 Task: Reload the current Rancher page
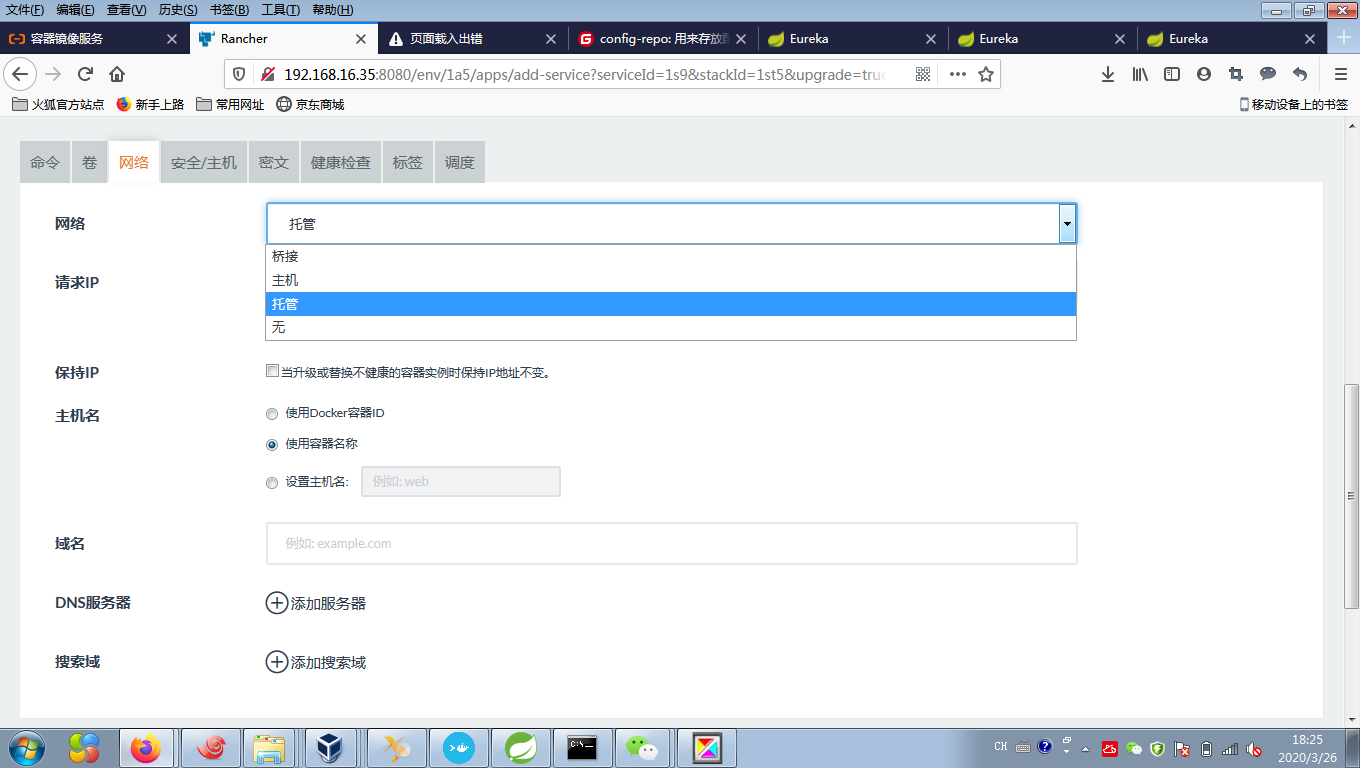tap(85, 74)
